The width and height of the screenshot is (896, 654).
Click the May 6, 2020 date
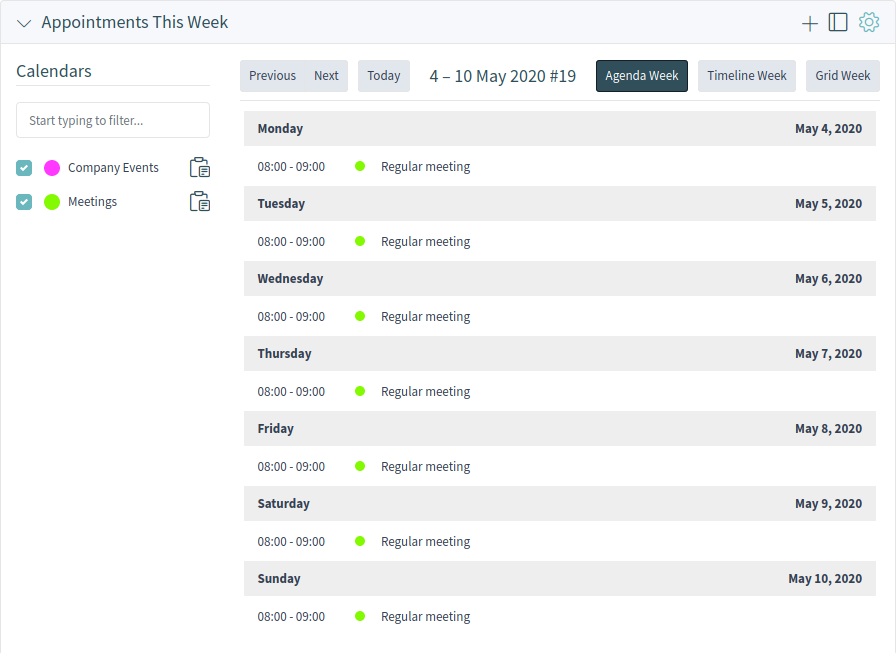click(829, 279)
